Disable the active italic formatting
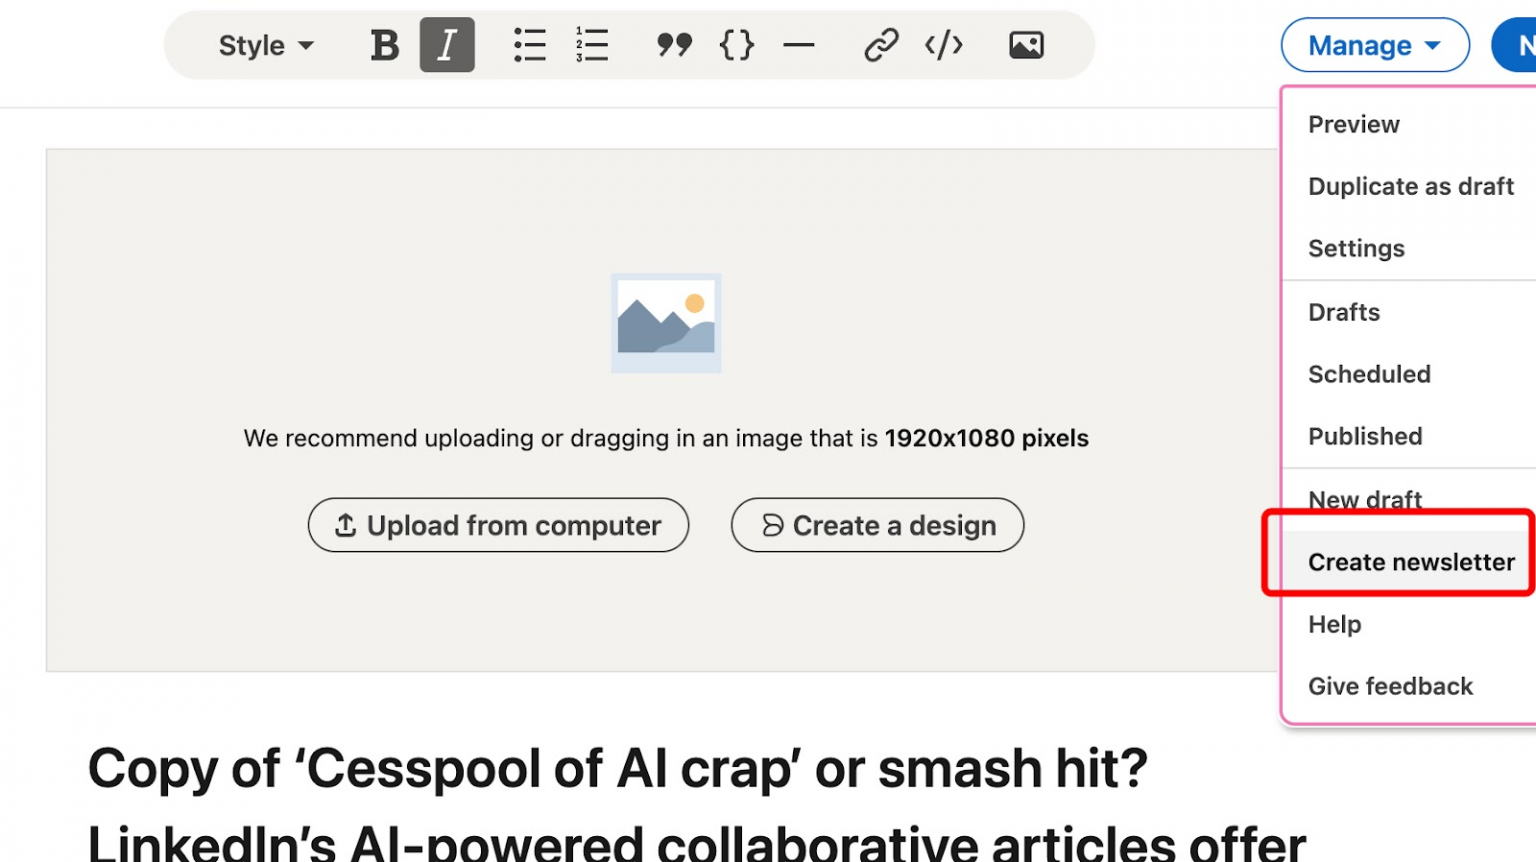The height and width of the screenshot is (862, 1536). (x=447, y=44)
